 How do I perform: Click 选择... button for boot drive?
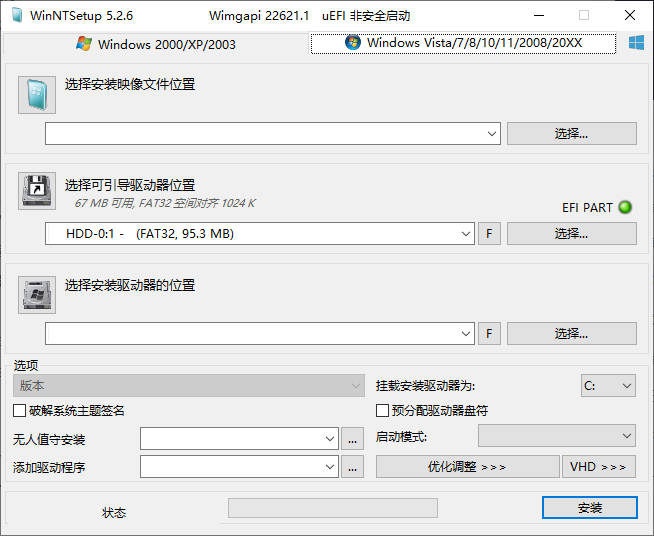click(572, 234)
